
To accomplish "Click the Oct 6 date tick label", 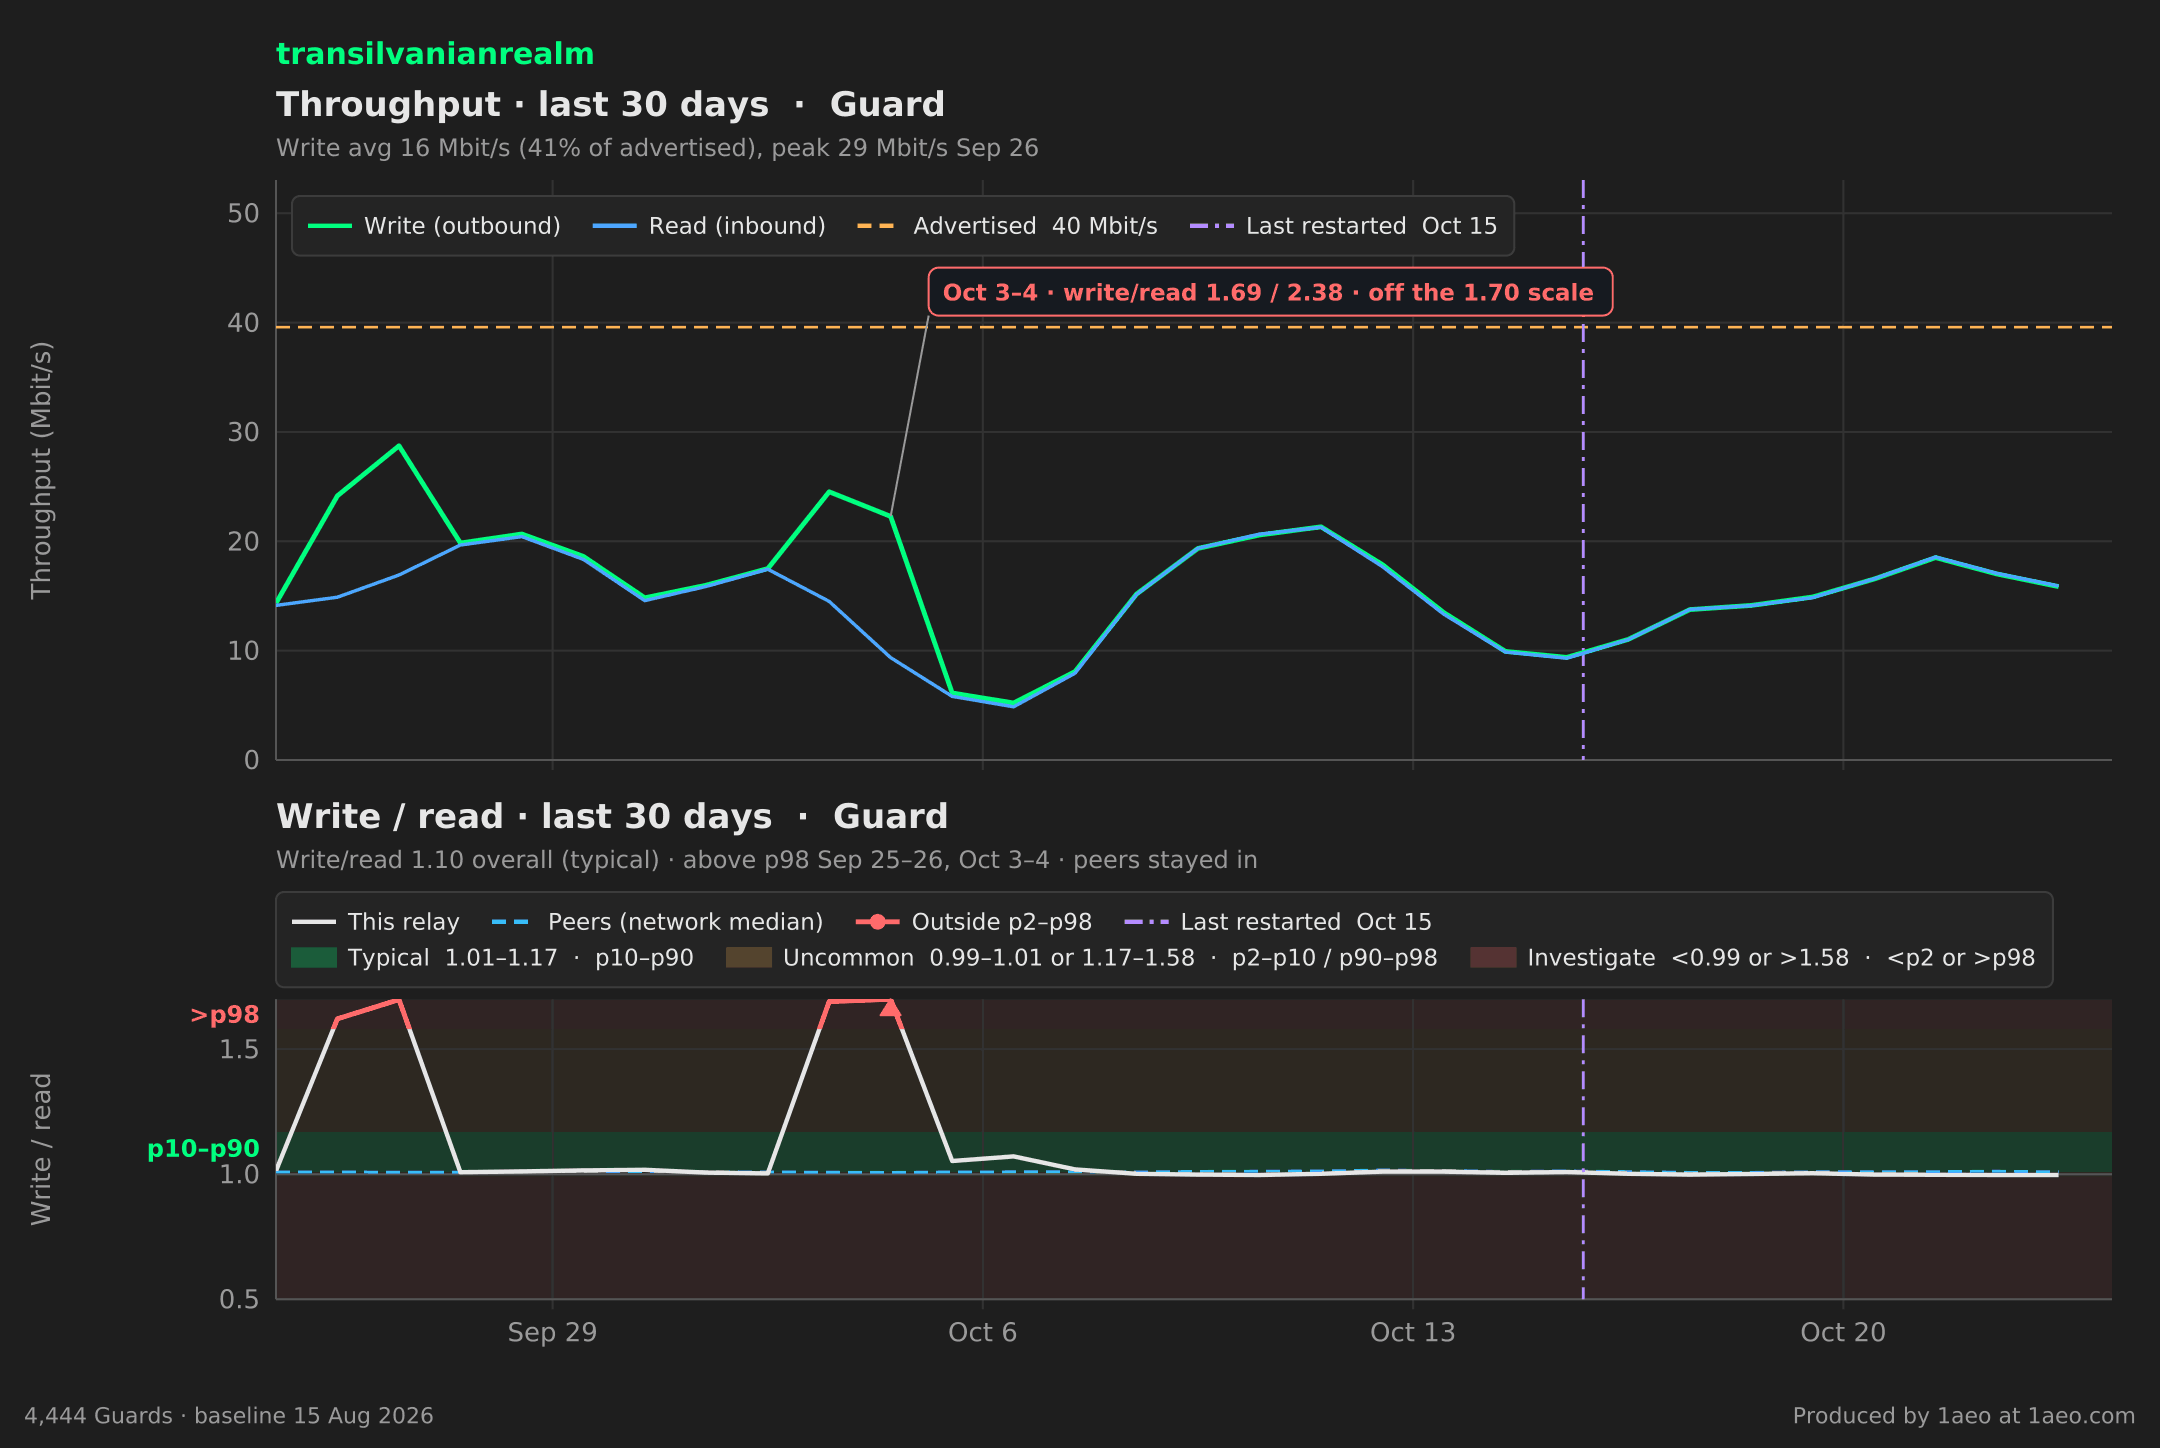I will point(982,1333).
